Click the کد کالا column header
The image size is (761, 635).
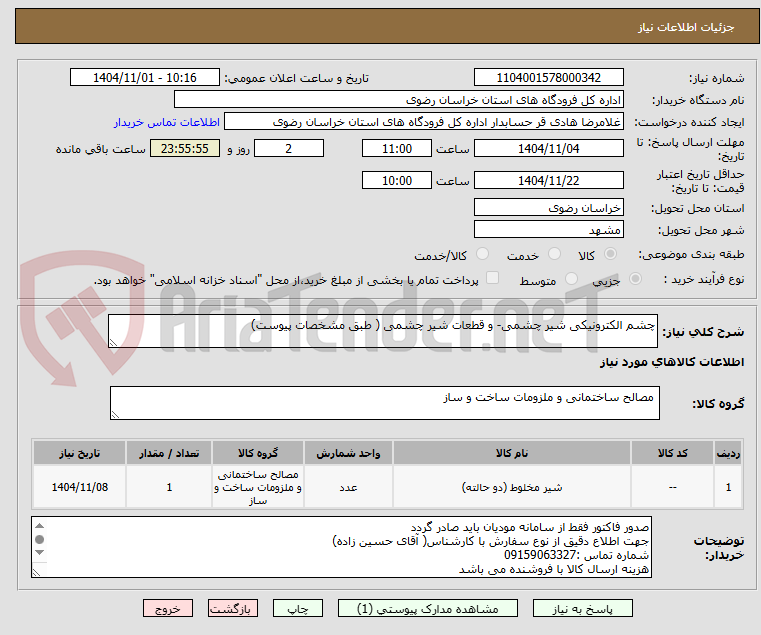(x=672, y=453)
